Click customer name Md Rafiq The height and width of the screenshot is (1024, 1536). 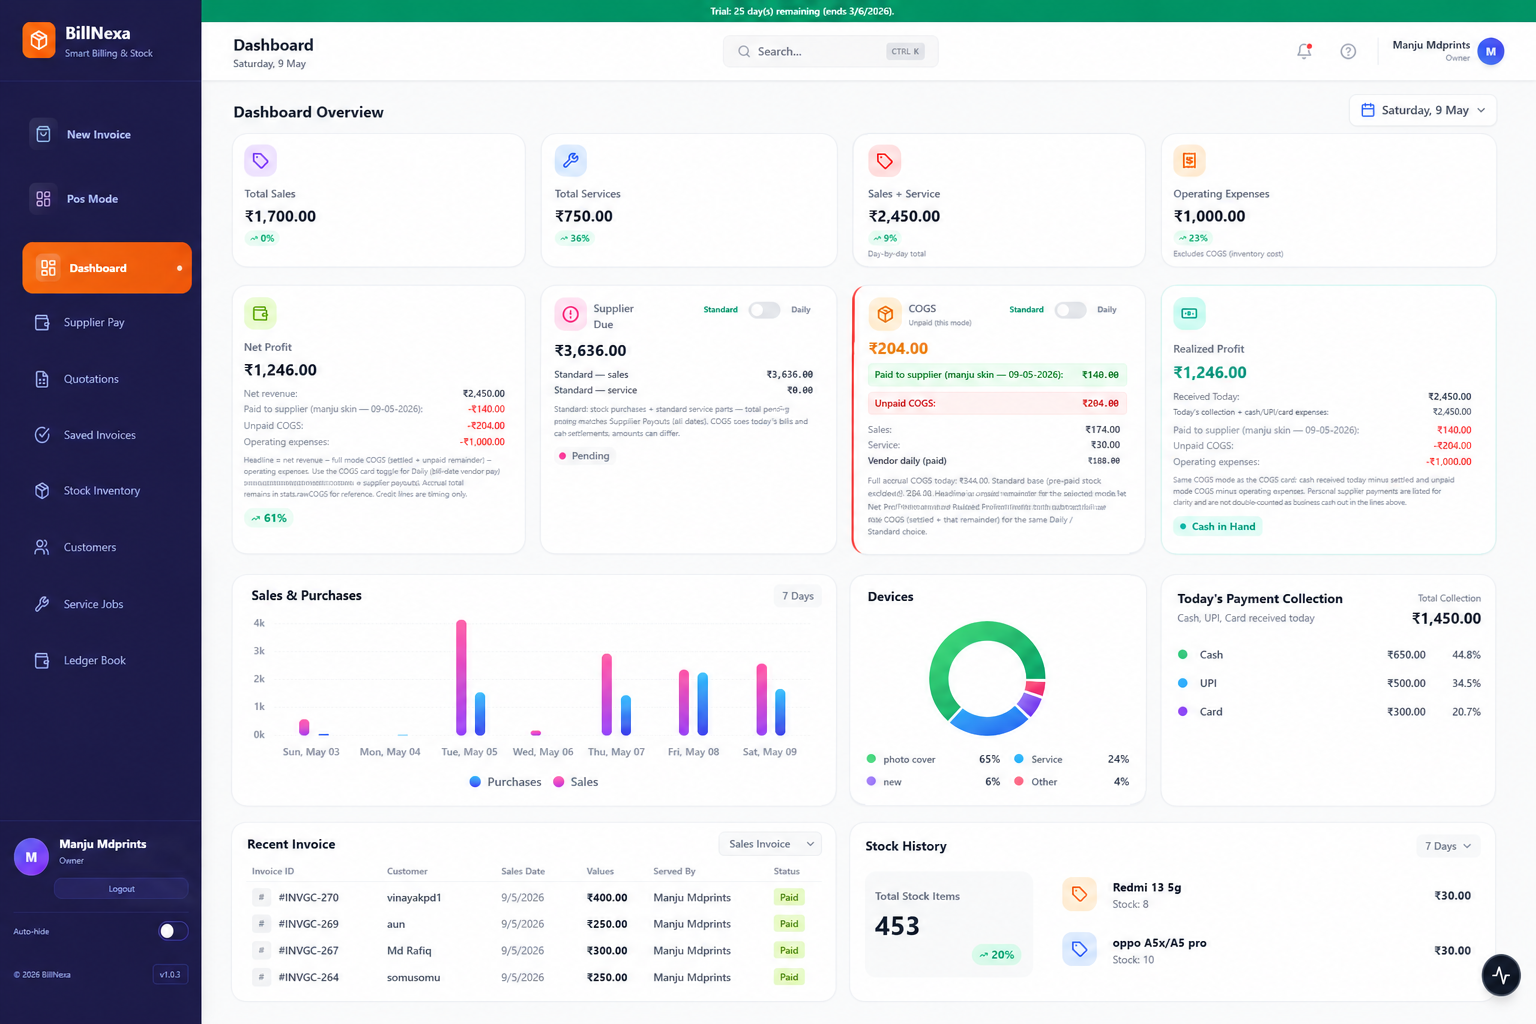coord(409,951)
